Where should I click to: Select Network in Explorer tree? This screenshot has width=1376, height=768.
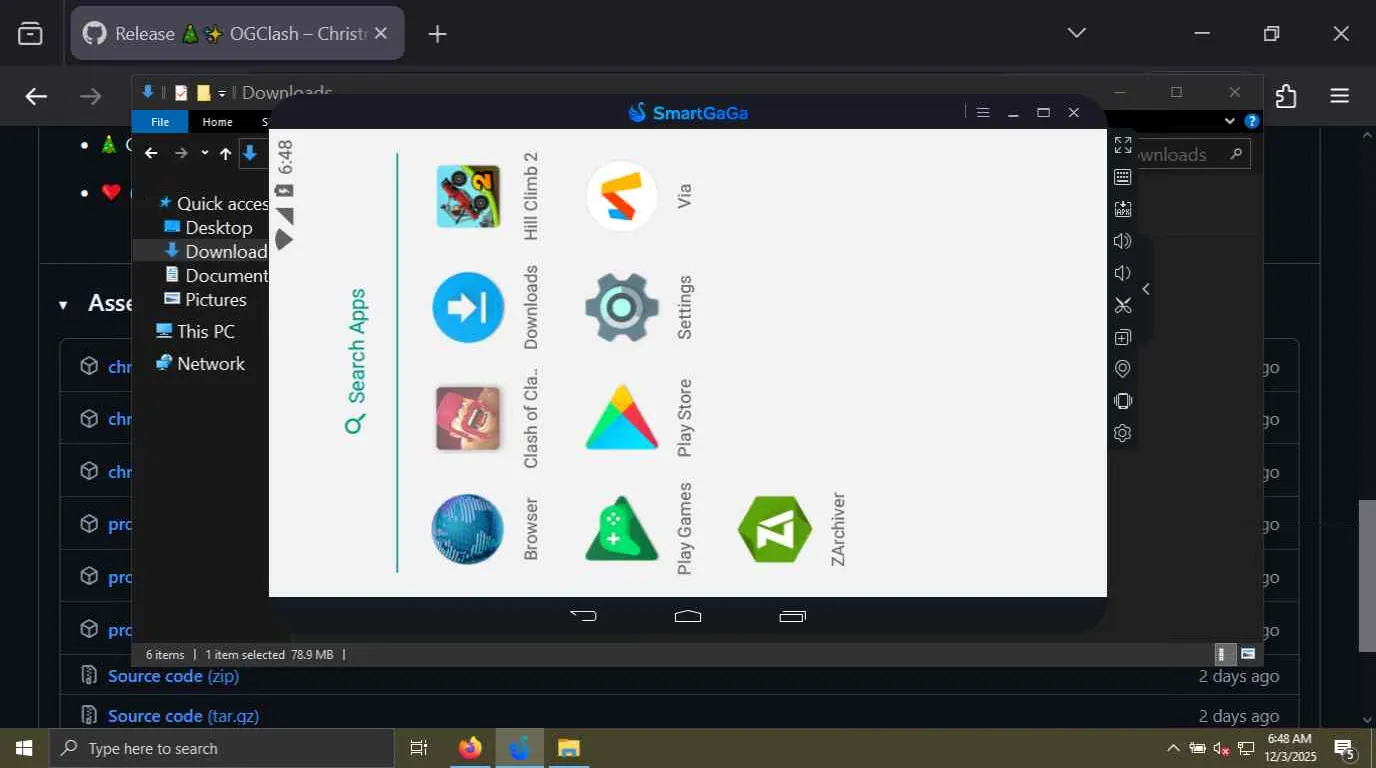click(x=200, y=363)
